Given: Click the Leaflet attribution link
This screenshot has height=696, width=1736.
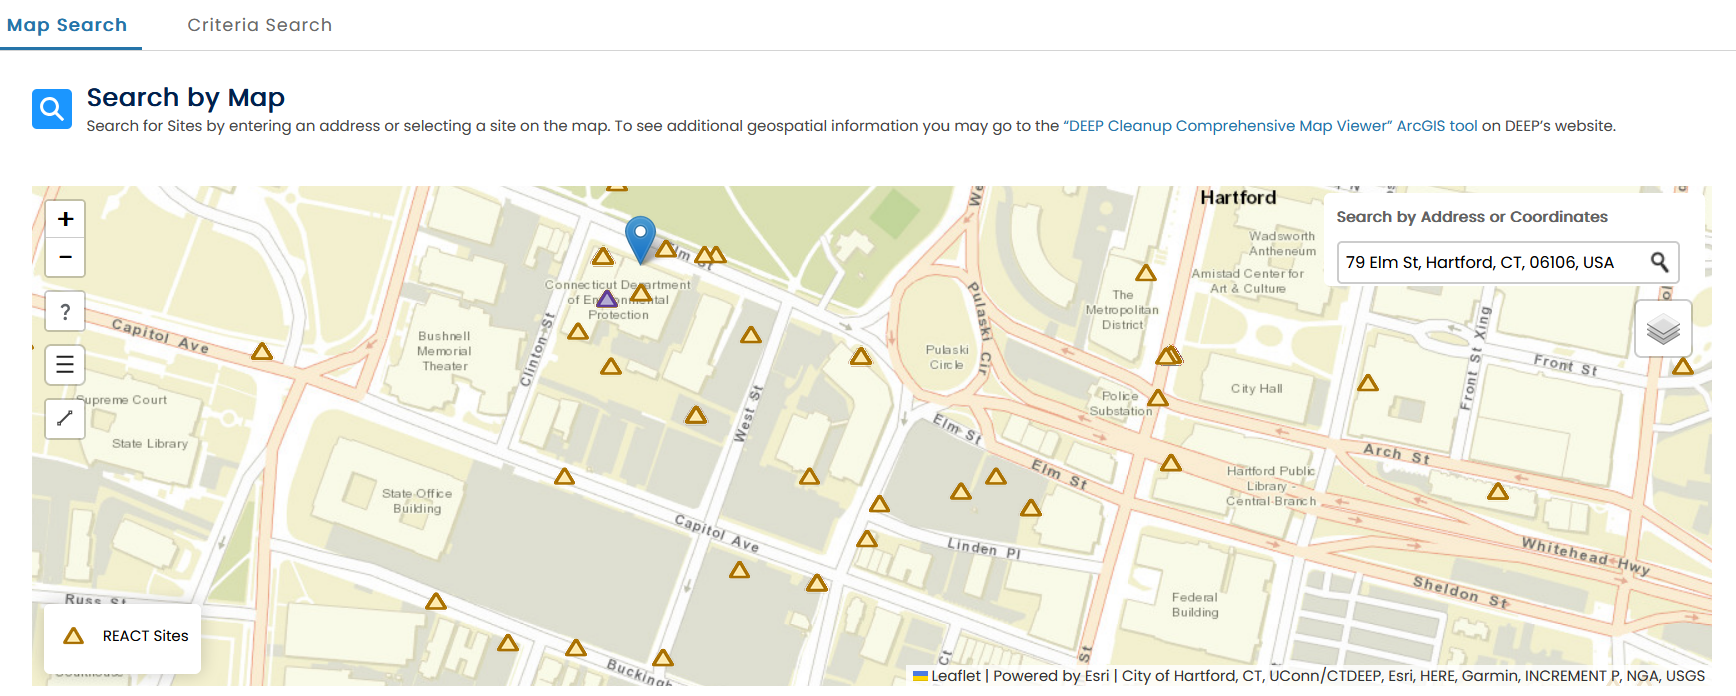Looking at the screenshot, I should [955, 676].
